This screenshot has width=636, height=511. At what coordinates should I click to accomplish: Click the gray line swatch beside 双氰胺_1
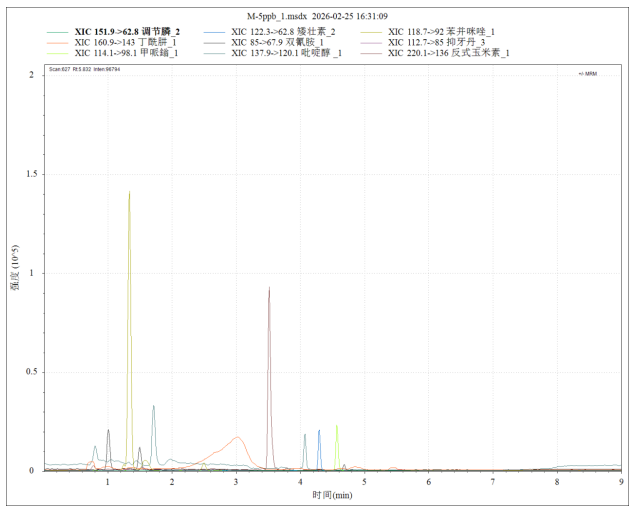214,43
